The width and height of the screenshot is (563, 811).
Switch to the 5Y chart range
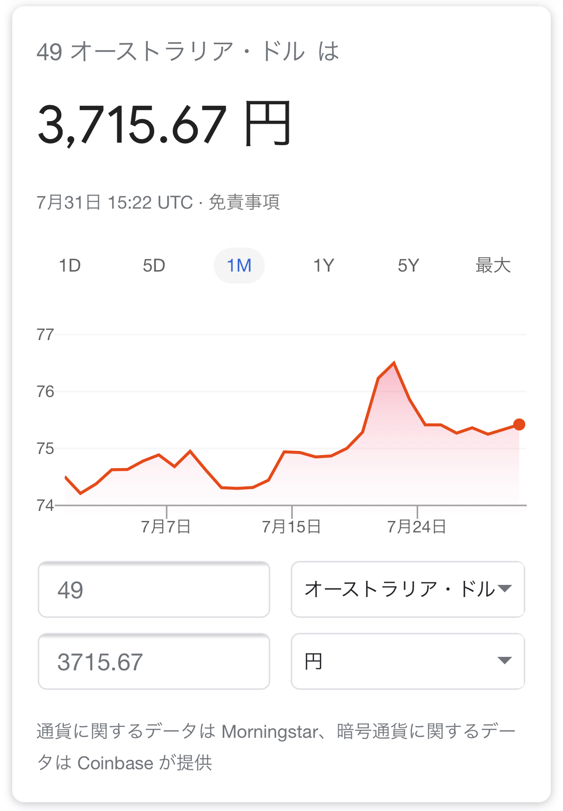tap(408, 266)
